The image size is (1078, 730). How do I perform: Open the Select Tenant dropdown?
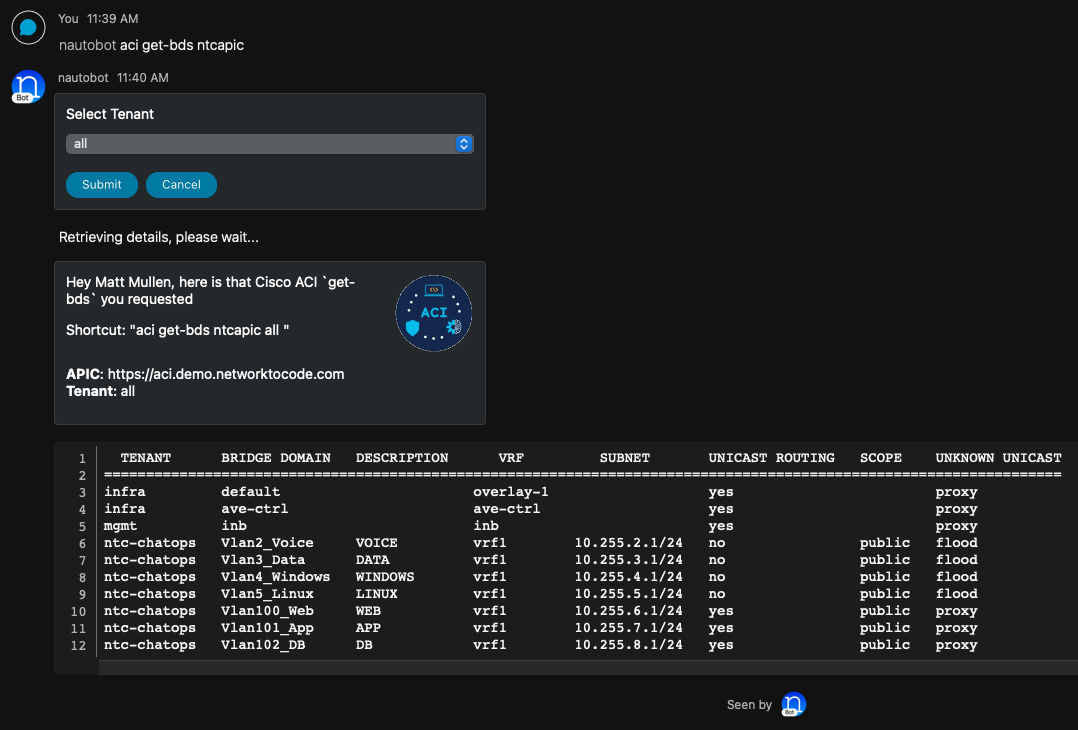pyautogui.click(x=269, y=144)
